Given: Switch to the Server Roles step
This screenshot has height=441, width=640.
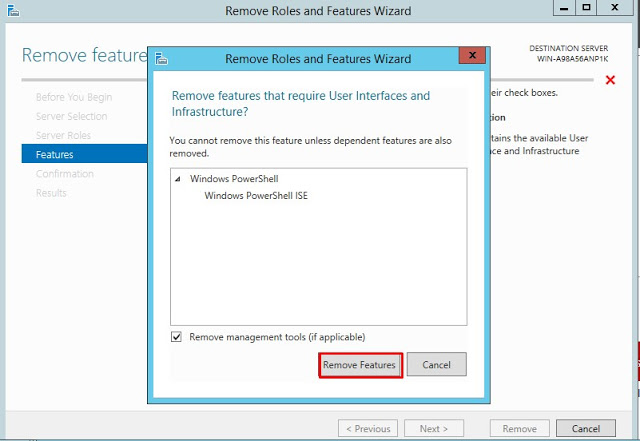Looking at the screenshot, I should [63, 135].
